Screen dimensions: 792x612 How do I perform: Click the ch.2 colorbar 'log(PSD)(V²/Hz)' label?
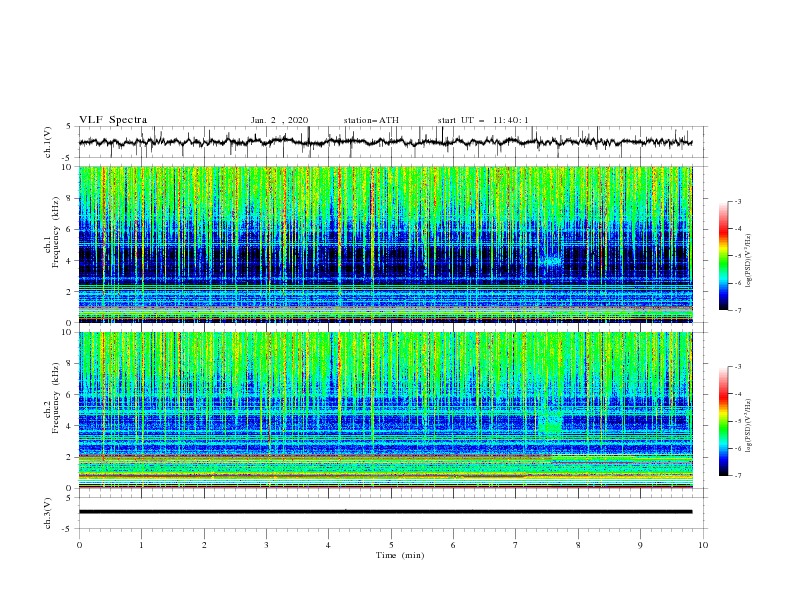point(748,425)
